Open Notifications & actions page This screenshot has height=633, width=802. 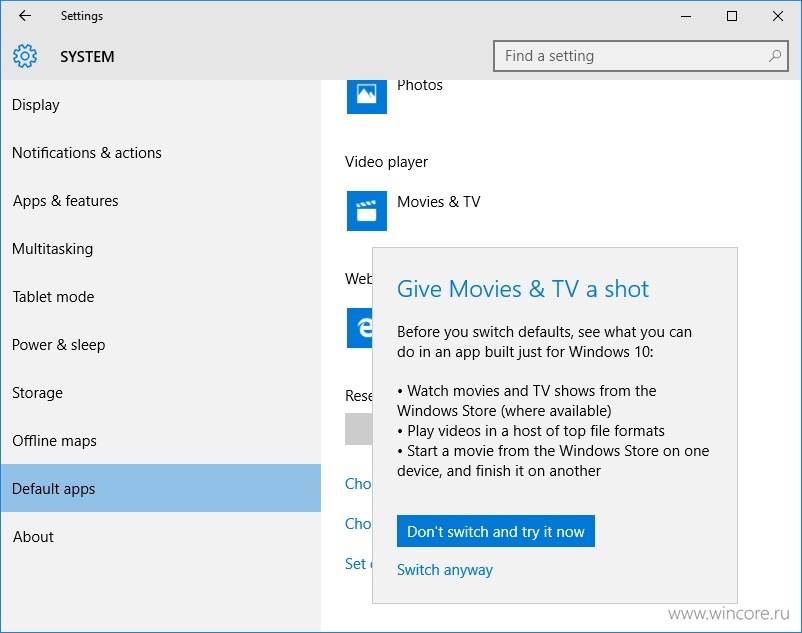(x=161, y=153)
